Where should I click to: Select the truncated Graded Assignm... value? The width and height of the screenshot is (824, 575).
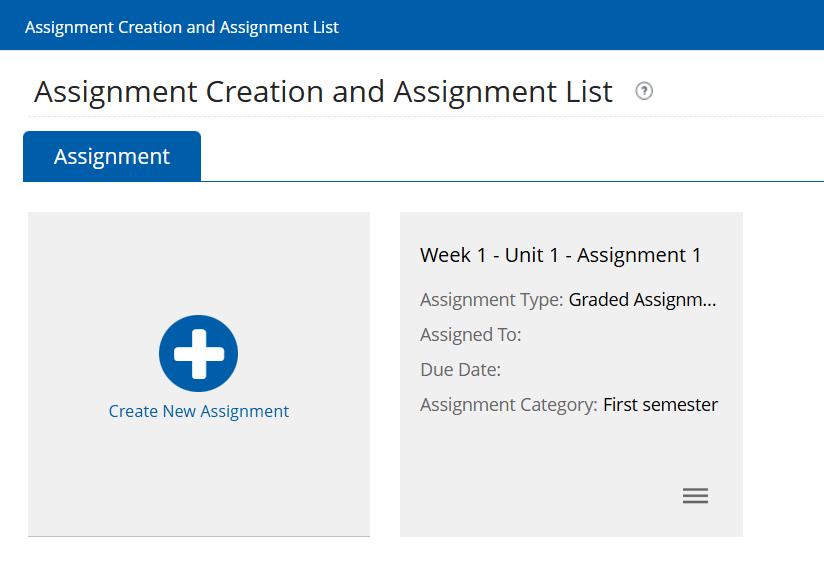pyautogui.click(x=642, y=299)
